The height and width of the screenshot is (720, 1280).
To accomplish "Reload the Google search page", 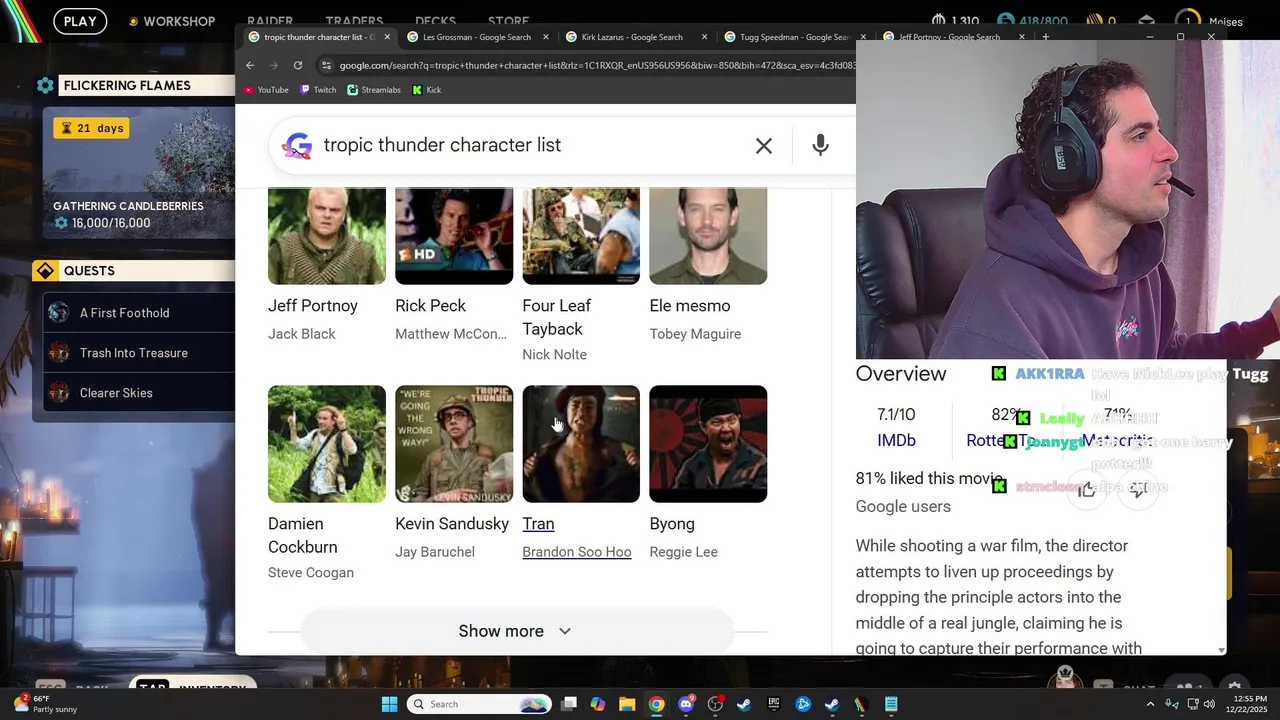I will coord(298,65).
